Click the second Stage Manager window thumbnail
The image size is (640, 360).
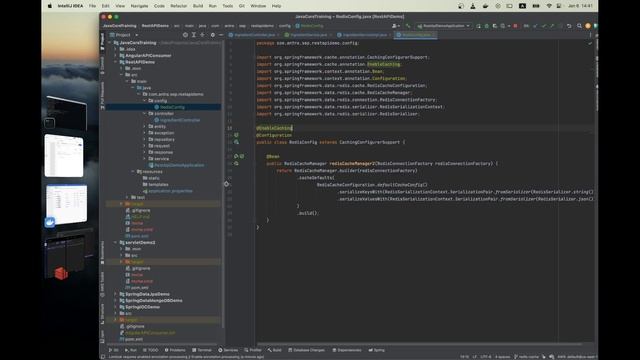(64, 156)
